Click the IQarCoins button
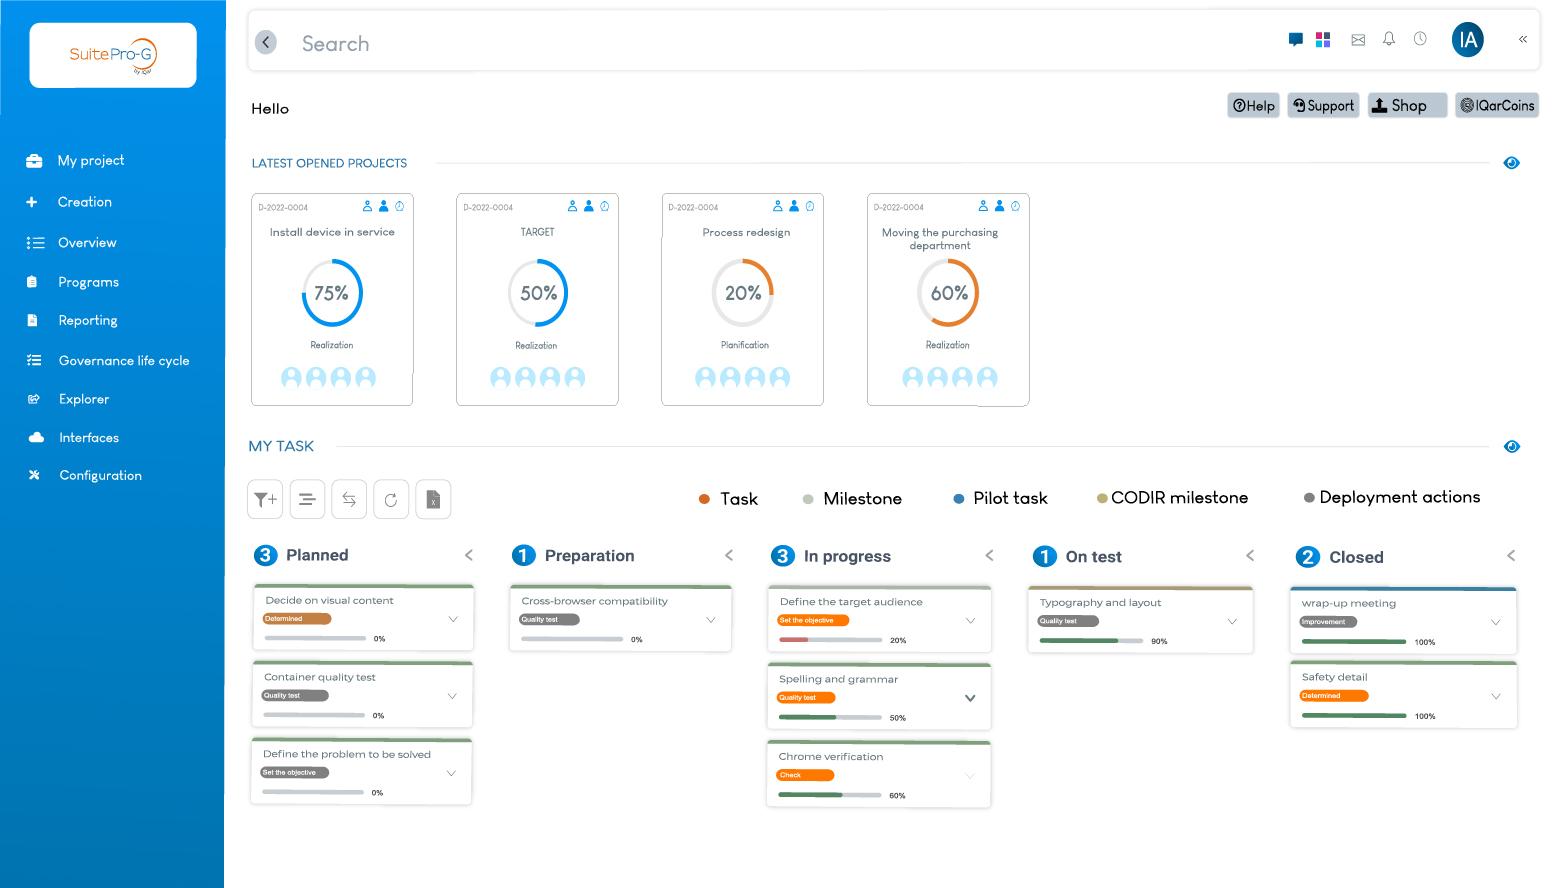Image resolution: width=1562 pixels, height=888 pixels. pyautogui.click(x=1496, y=105)
